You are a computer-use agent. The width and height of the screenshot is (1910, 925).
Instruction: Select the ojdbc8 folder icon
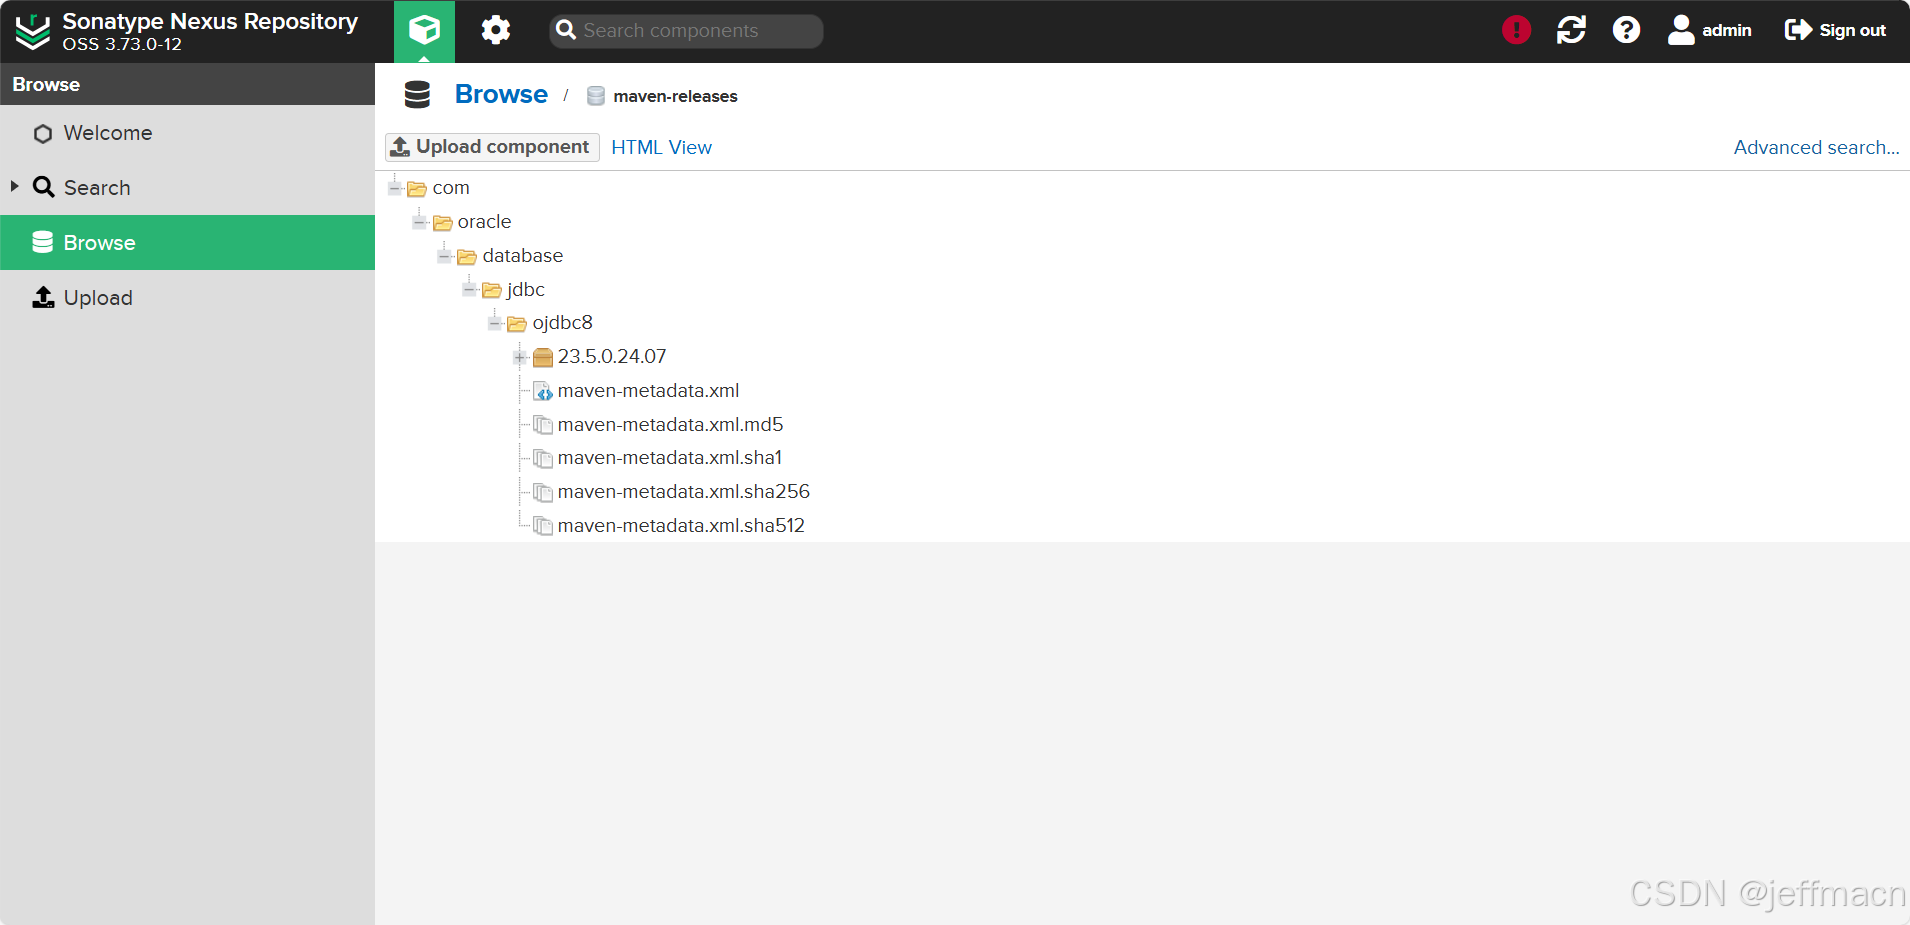517,323
